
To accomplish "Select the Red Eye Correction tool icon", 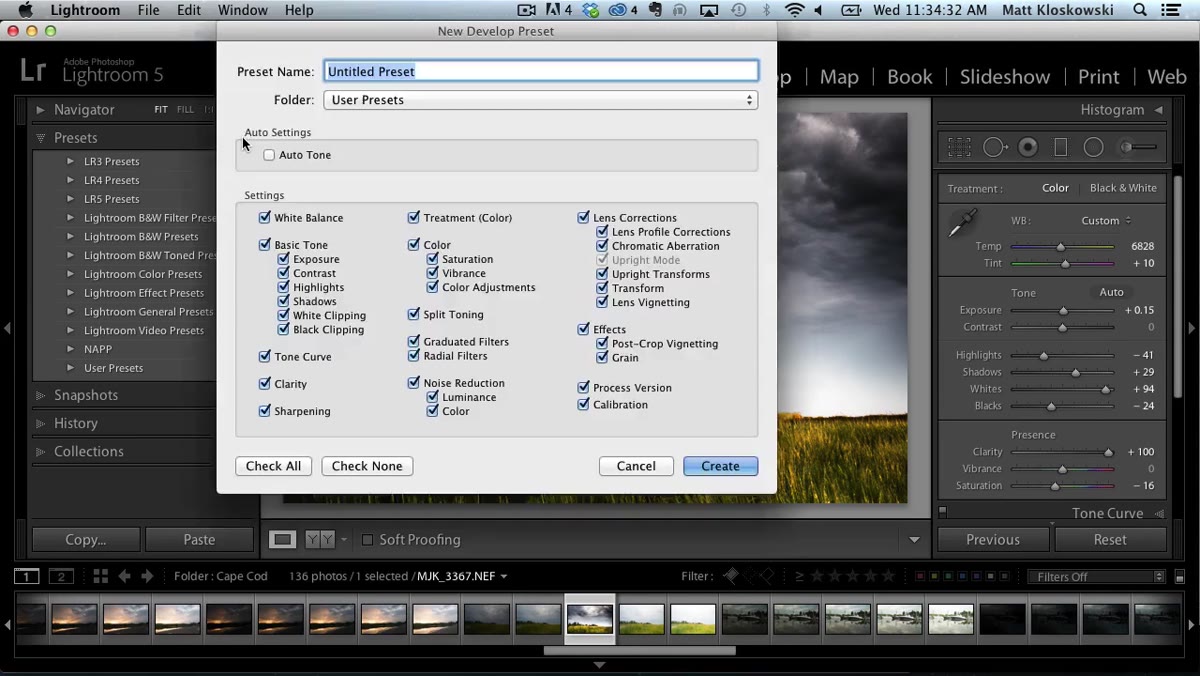I will tap(1028, 147).
